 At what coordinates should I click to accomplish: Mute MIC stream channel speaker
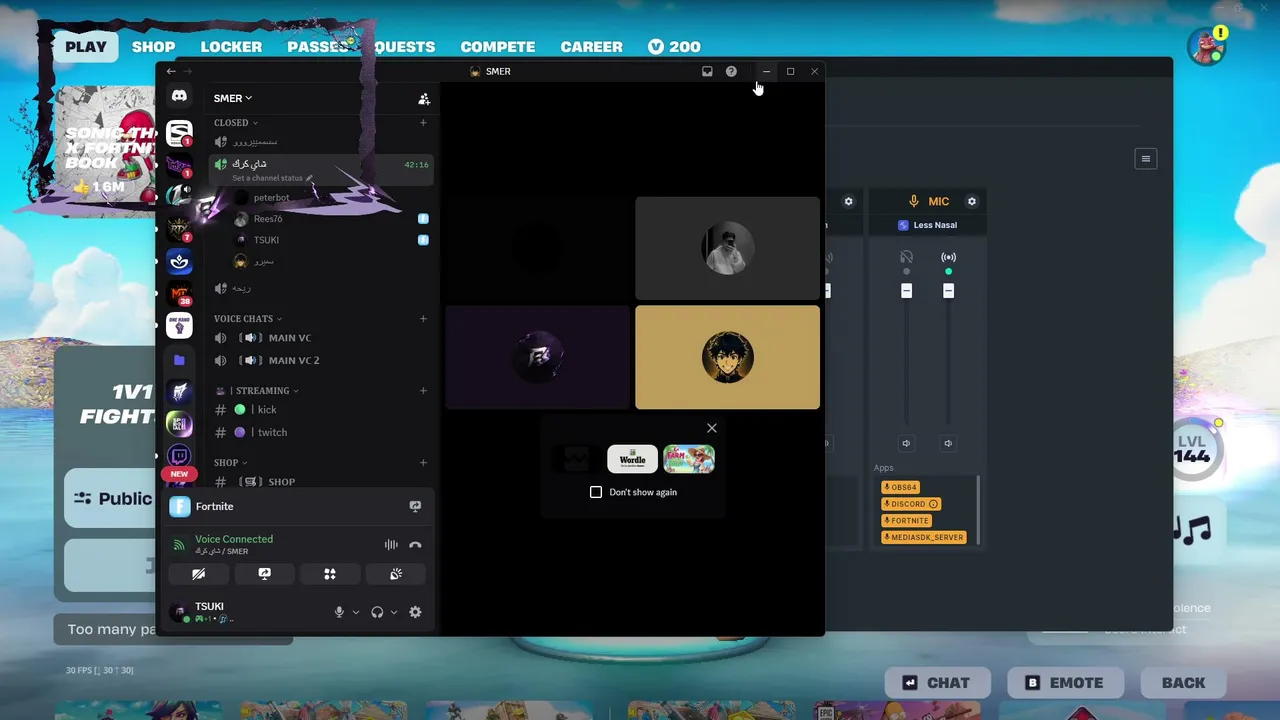[948, 443]
